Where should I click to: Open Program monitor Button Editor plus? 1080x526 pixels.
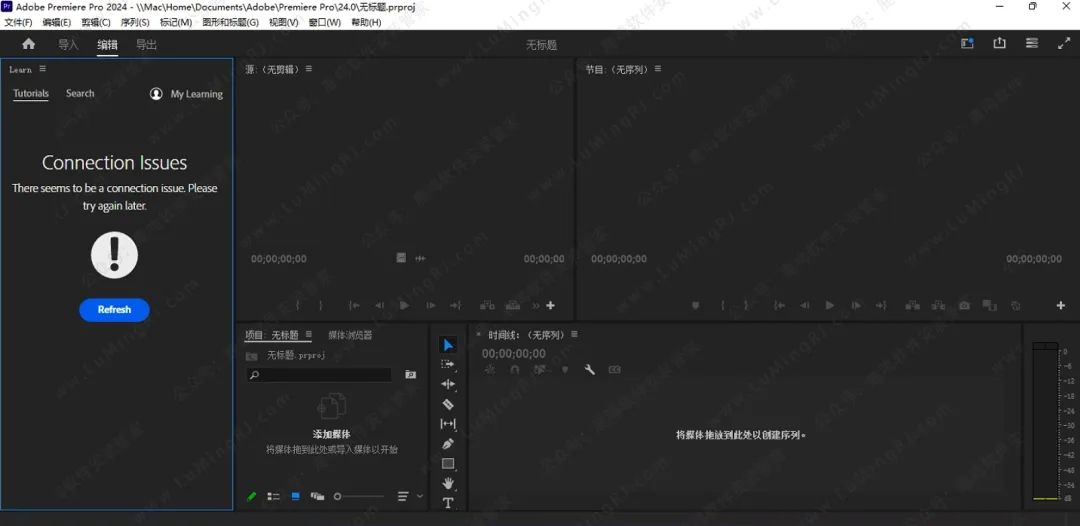[x=1061, y=305]
